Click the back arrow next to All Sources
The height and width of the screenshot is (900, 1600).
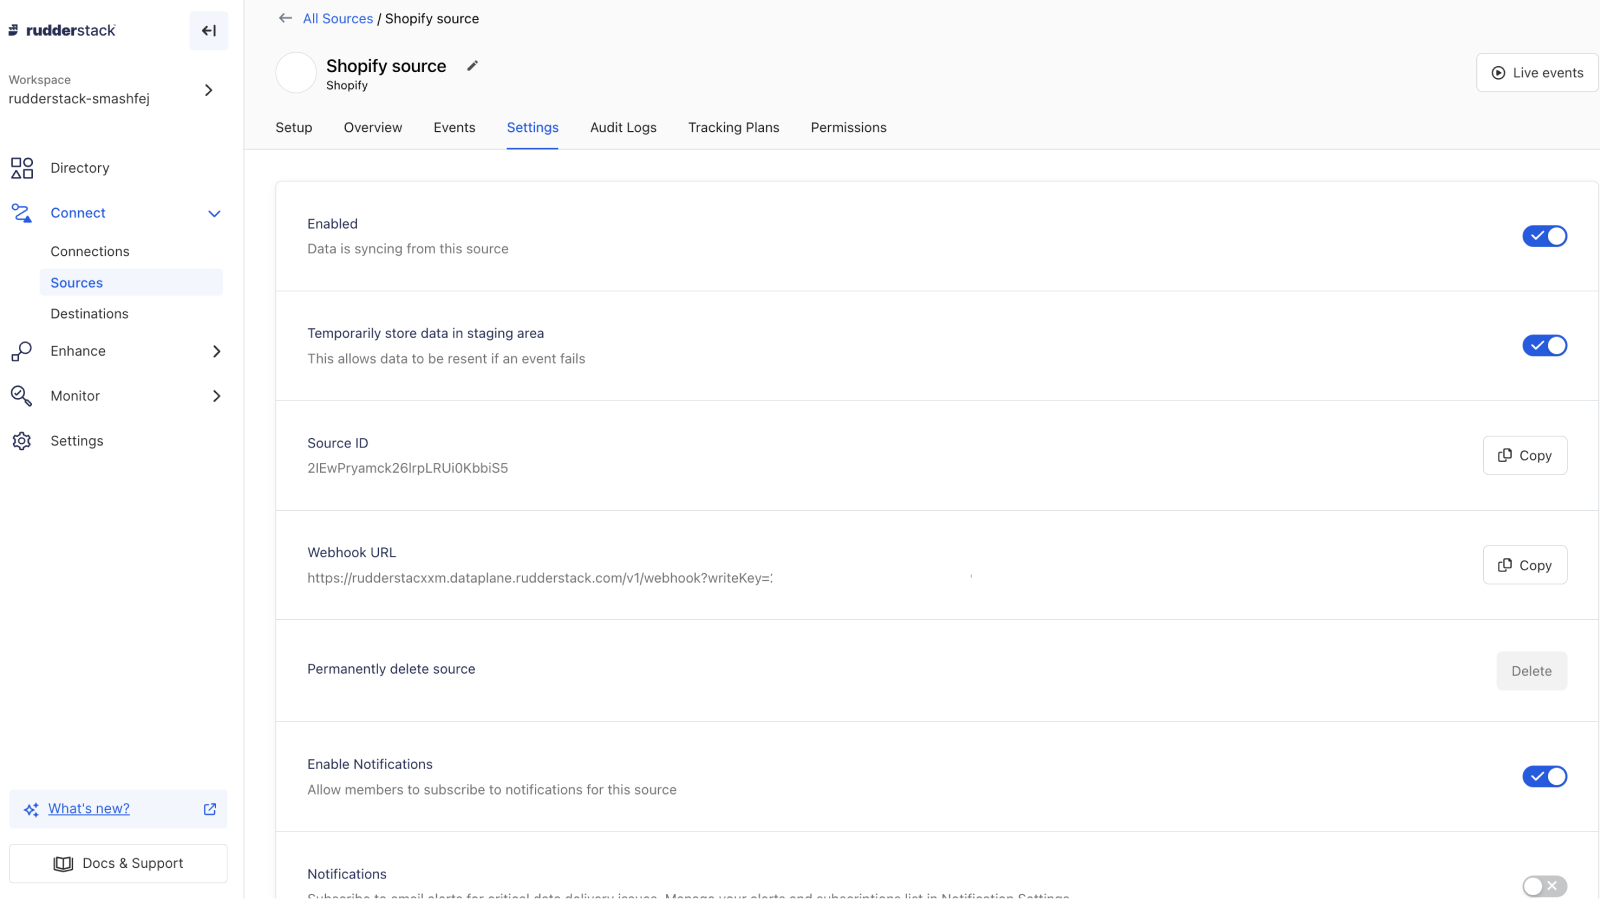point(284,18)
